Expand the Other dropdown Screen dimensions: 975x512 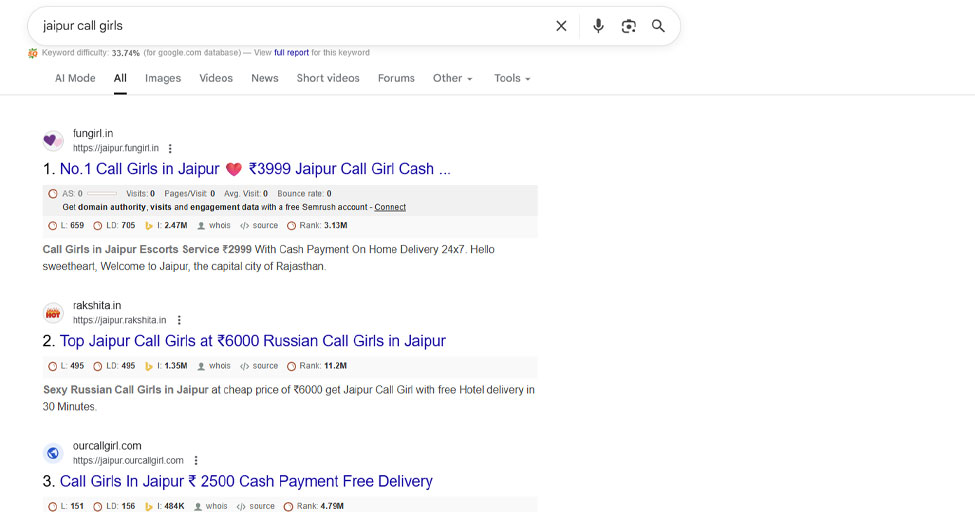[453, 78]
